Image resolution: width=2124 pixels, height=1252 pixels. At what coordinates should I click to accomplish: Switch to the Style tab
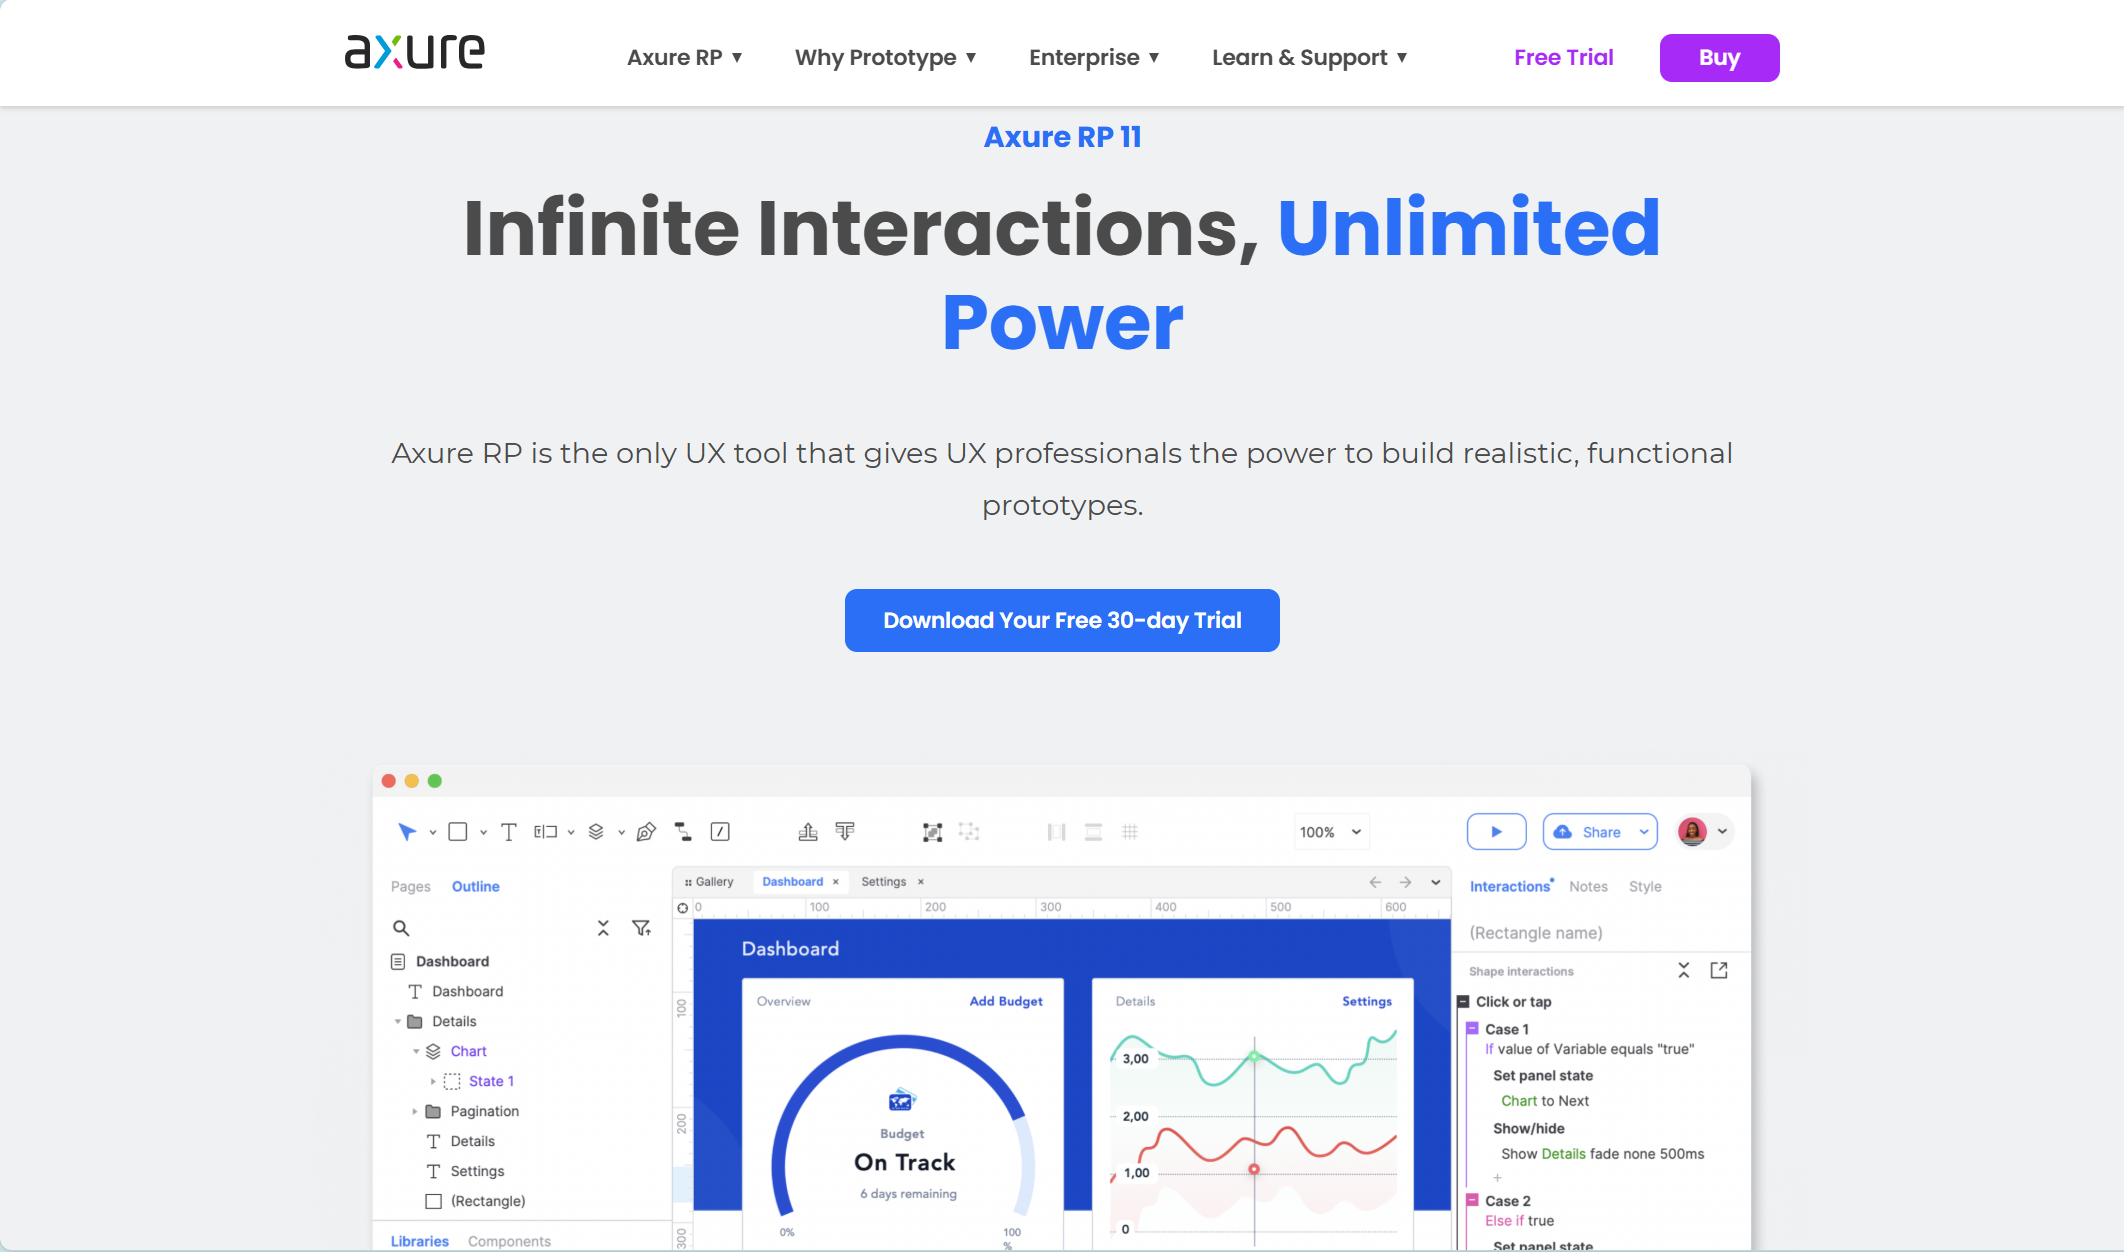point(1645,886)
